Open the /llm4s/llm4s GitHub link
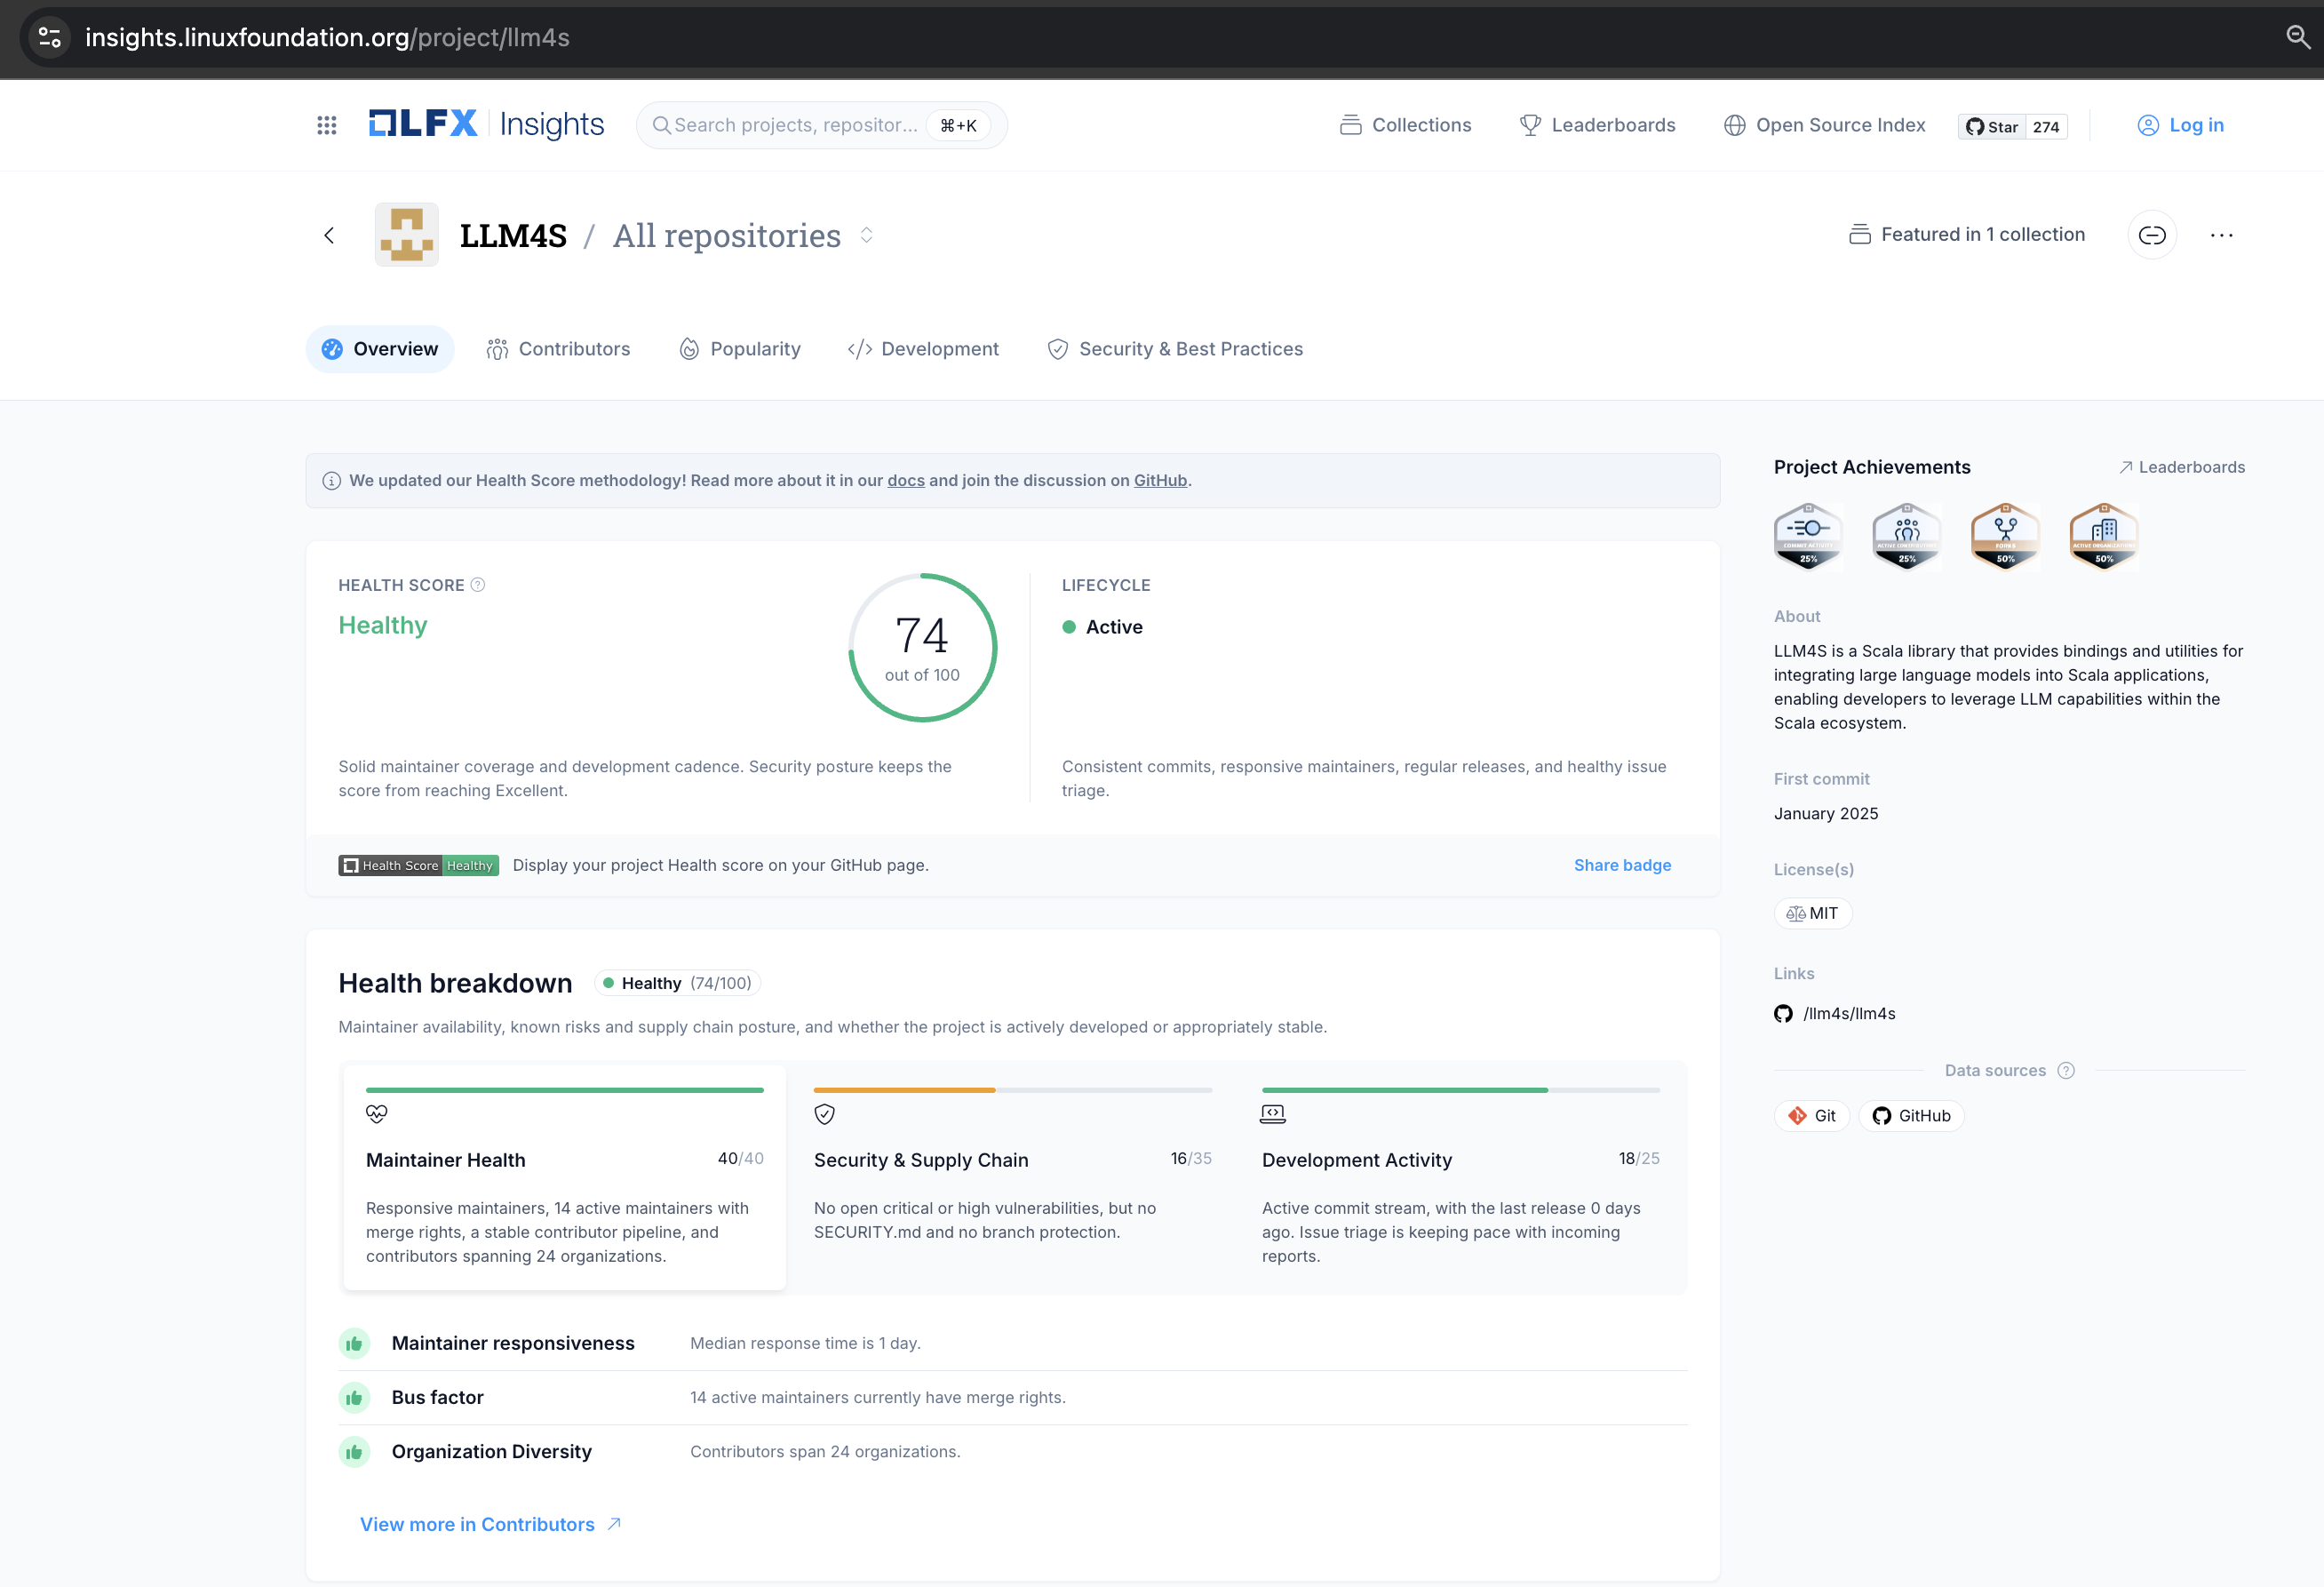The image size is (2324, 1587). click(x=1835, y=1014)
